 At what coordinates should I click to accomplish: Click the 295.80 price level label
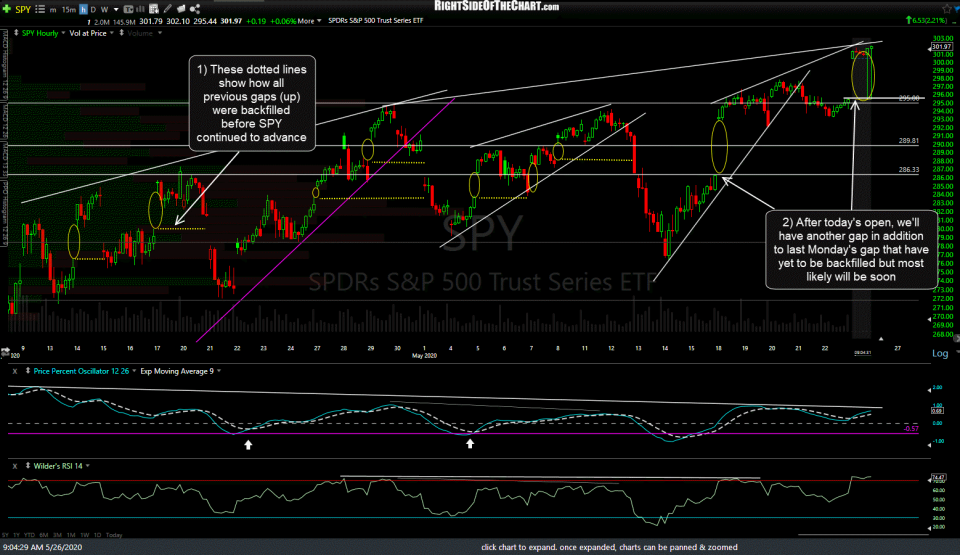909,98
